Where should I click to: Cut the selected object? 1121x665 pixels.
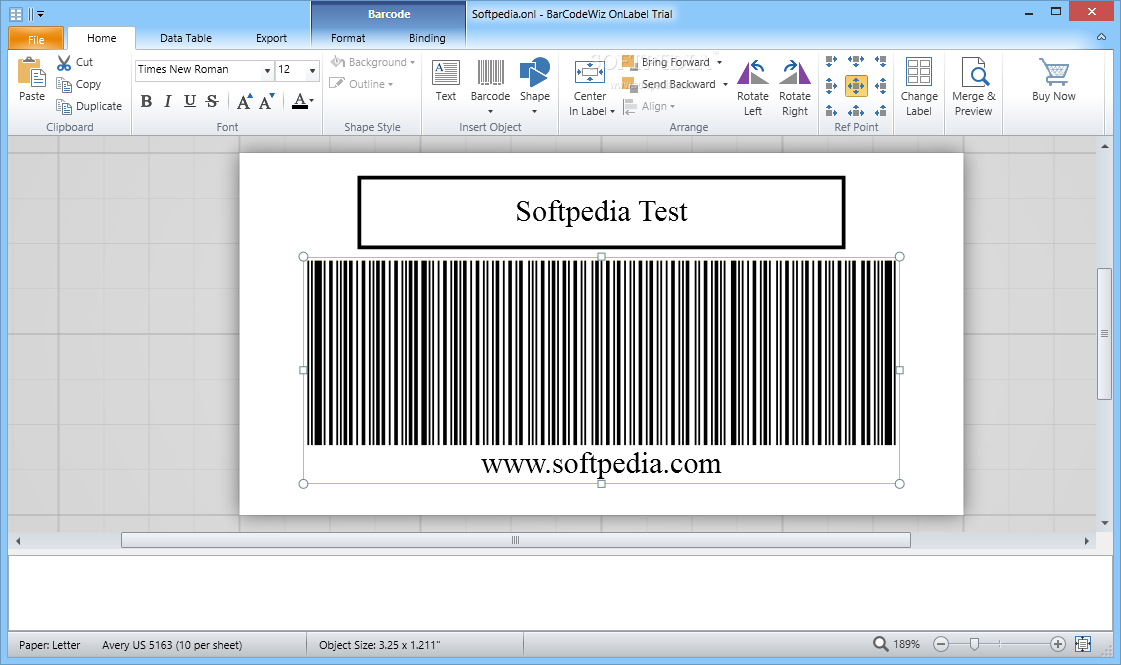(x=75, y=62)
